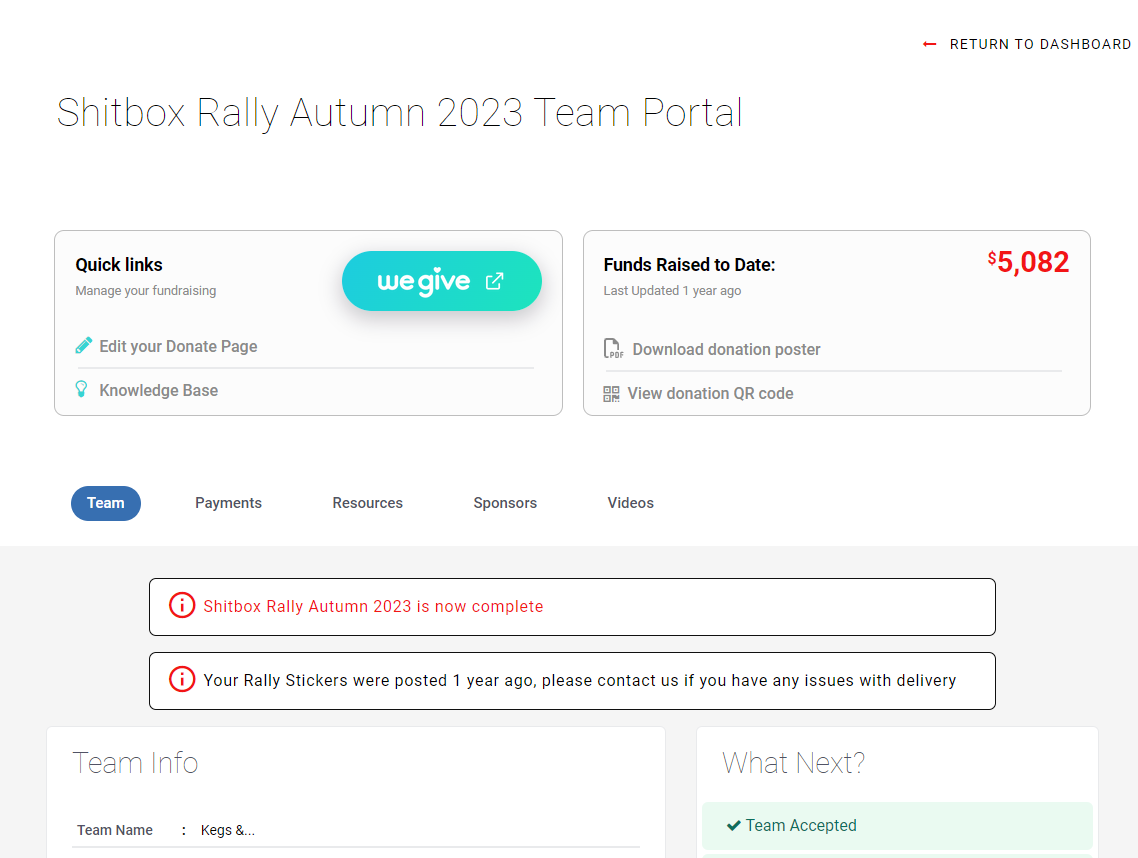Click the PDF file icon for donation poster
The image size is (1138, 858).
pos(613,348)
